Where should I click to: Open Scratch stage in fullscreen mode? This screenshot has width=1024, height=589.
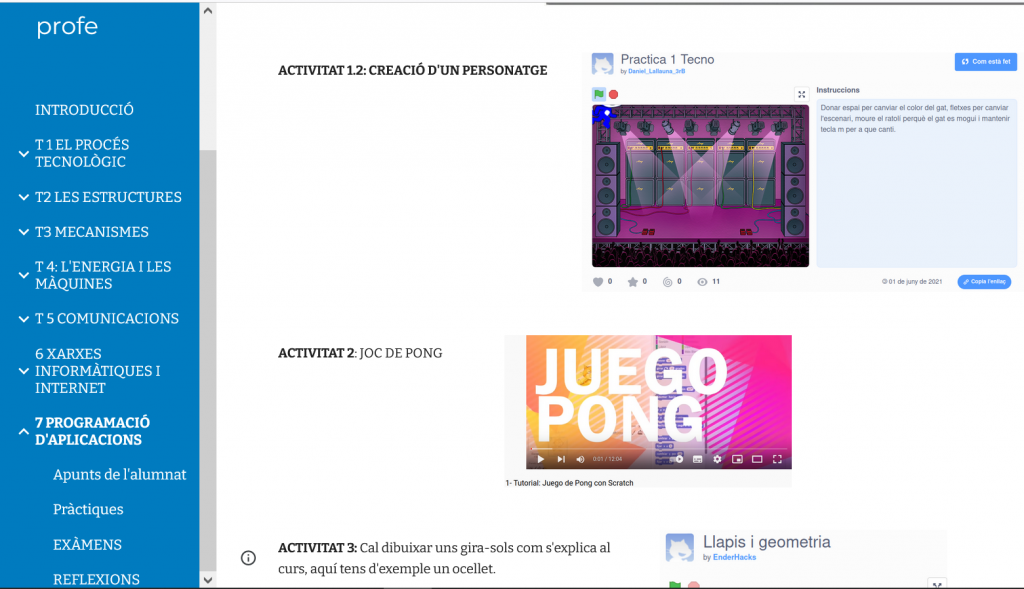coord(801,94)
